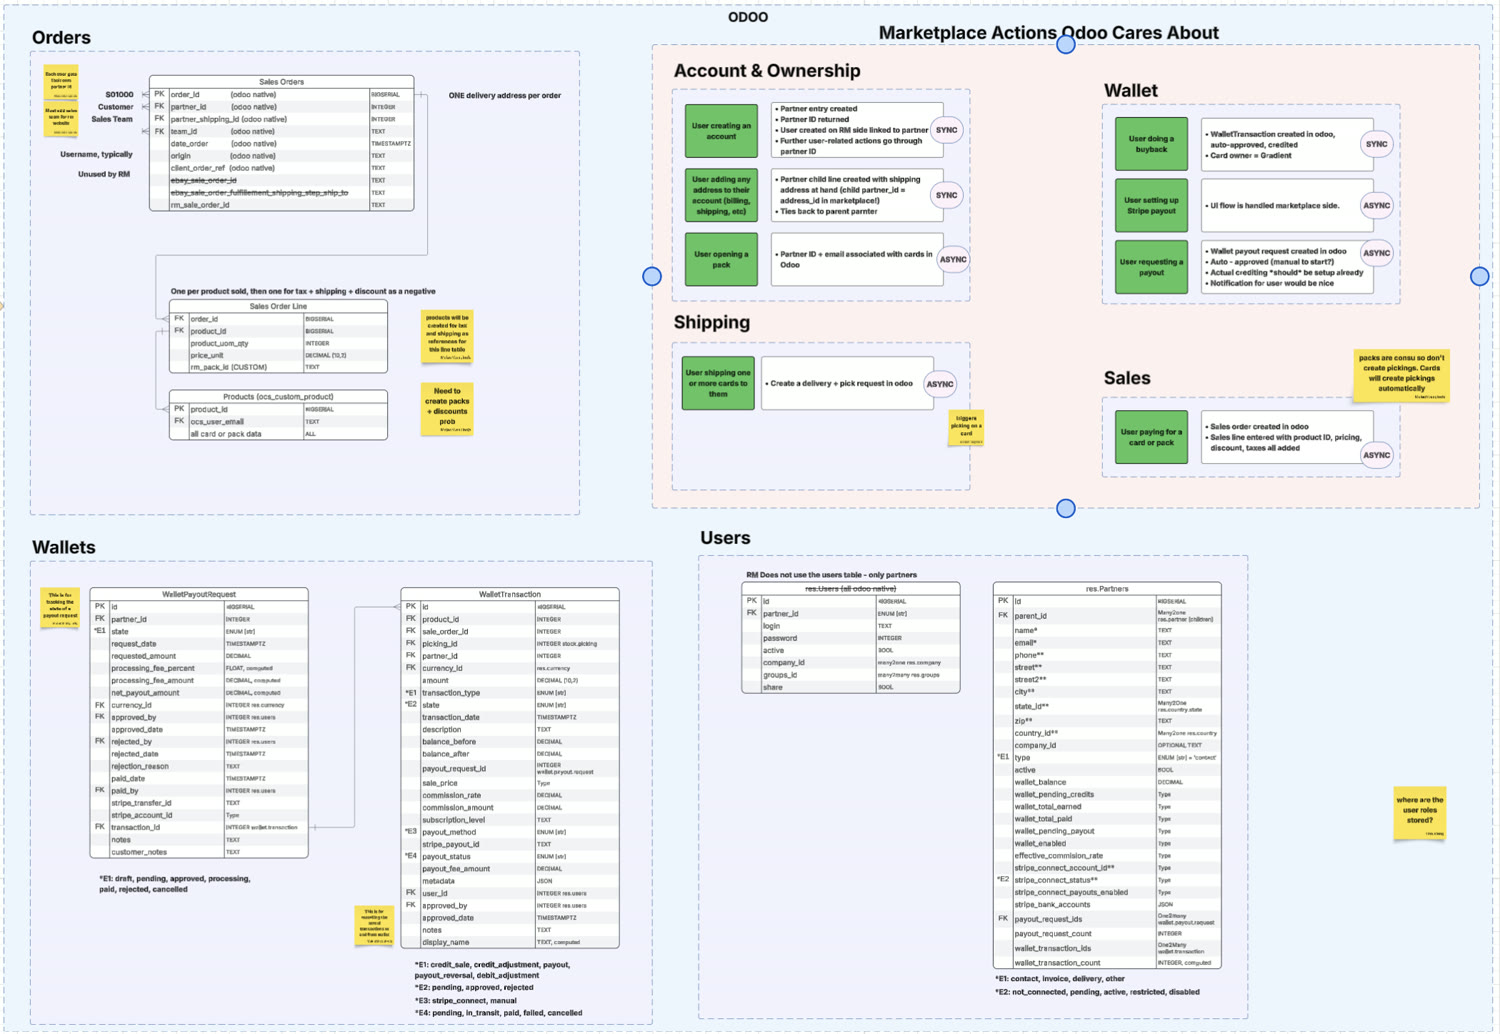Click 'balance_before' row in WalletTransaction

(510, 742)
